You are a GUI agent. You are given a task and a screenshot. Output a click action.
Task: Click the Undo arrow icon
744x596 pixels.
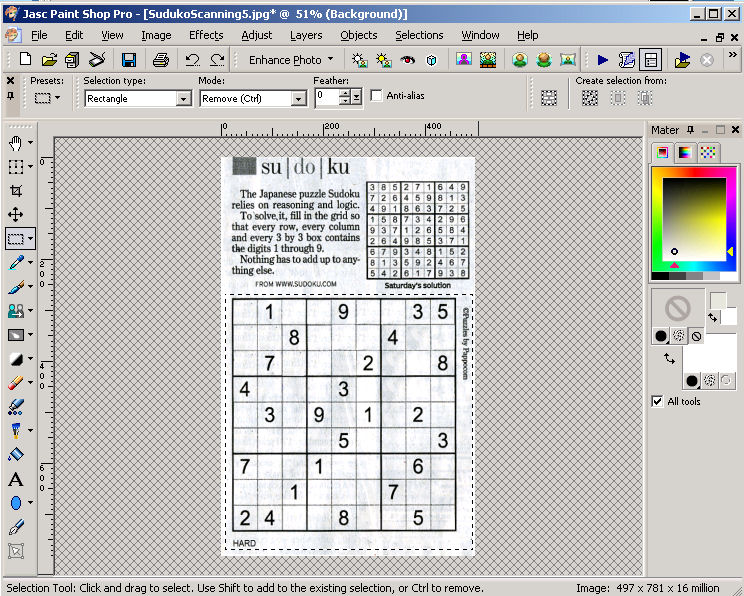pyautogui.click(x=192, y=60)
